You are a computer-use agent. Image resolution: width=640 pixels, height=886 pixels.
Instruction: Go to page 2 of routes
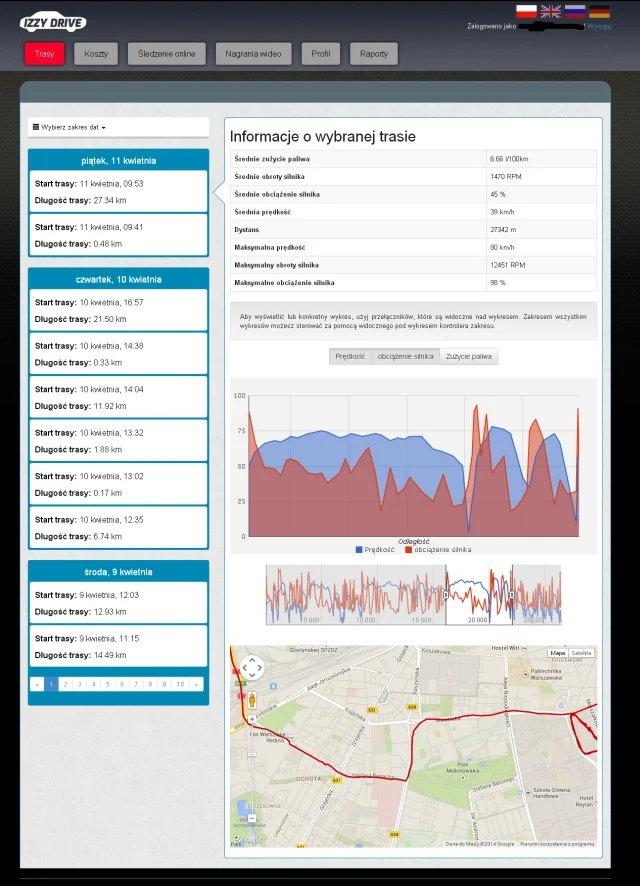(x=63, y=684)
